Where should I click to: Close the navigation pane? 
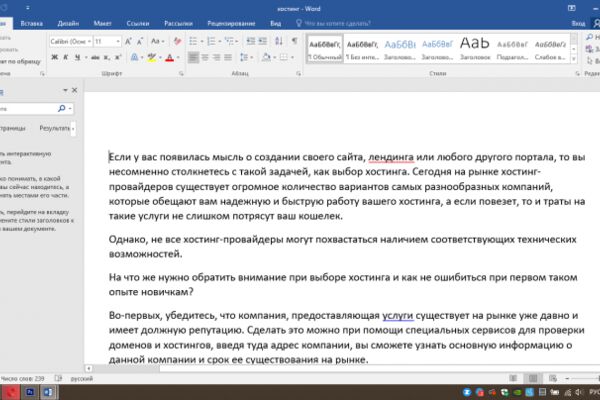[x=75, y=90]
